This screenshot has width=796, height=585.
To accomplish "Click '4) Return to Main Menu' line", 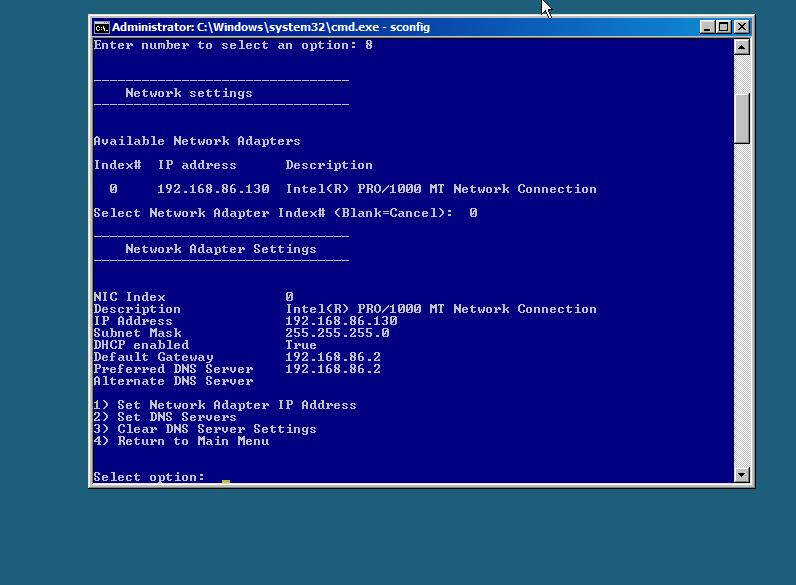I will pyautogui.click(x=181, y=441).
